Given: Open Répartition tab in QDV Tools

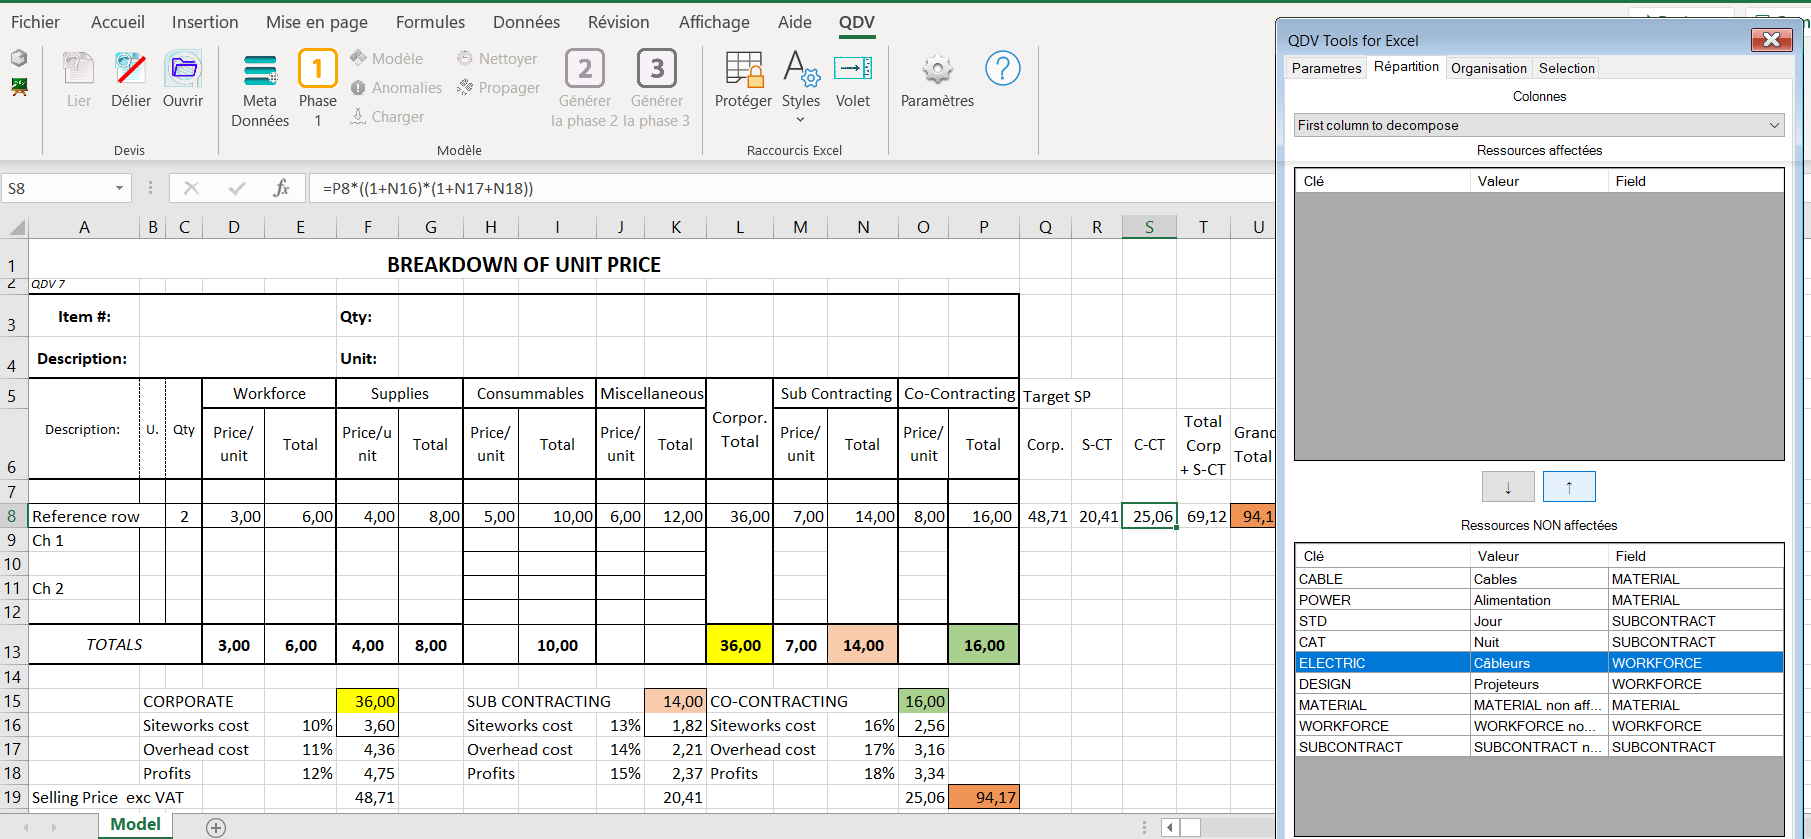Looking at the screenshot, I should [1406, 67].
